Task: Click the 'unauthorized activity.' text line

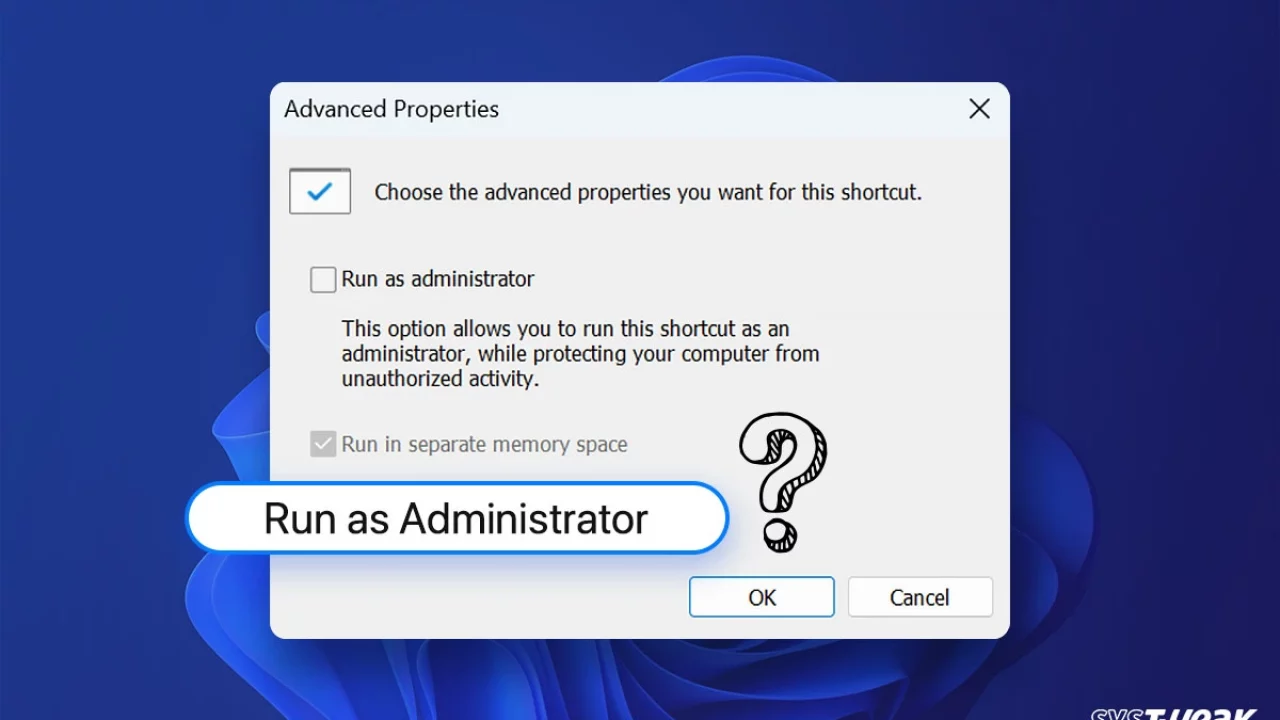Action: [x=440, y=379]
